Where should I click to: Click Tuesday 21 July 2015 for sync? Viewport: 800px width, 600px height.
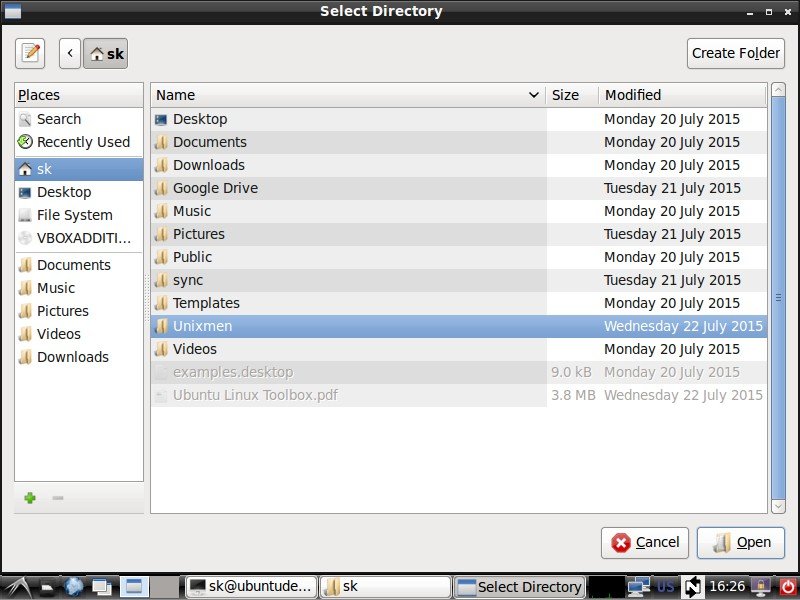pos(672,280)
